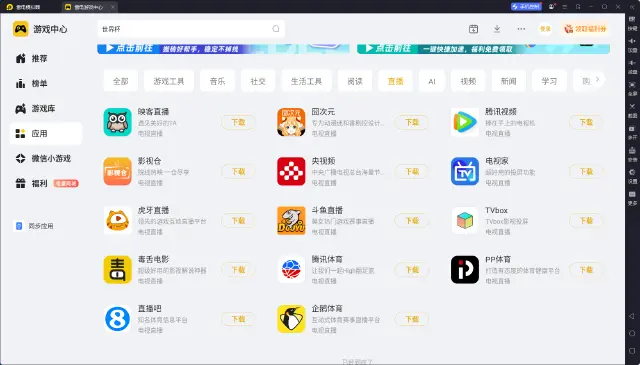Click the 领取福利券 coupon button
The image size is (640, 365).
586,29
